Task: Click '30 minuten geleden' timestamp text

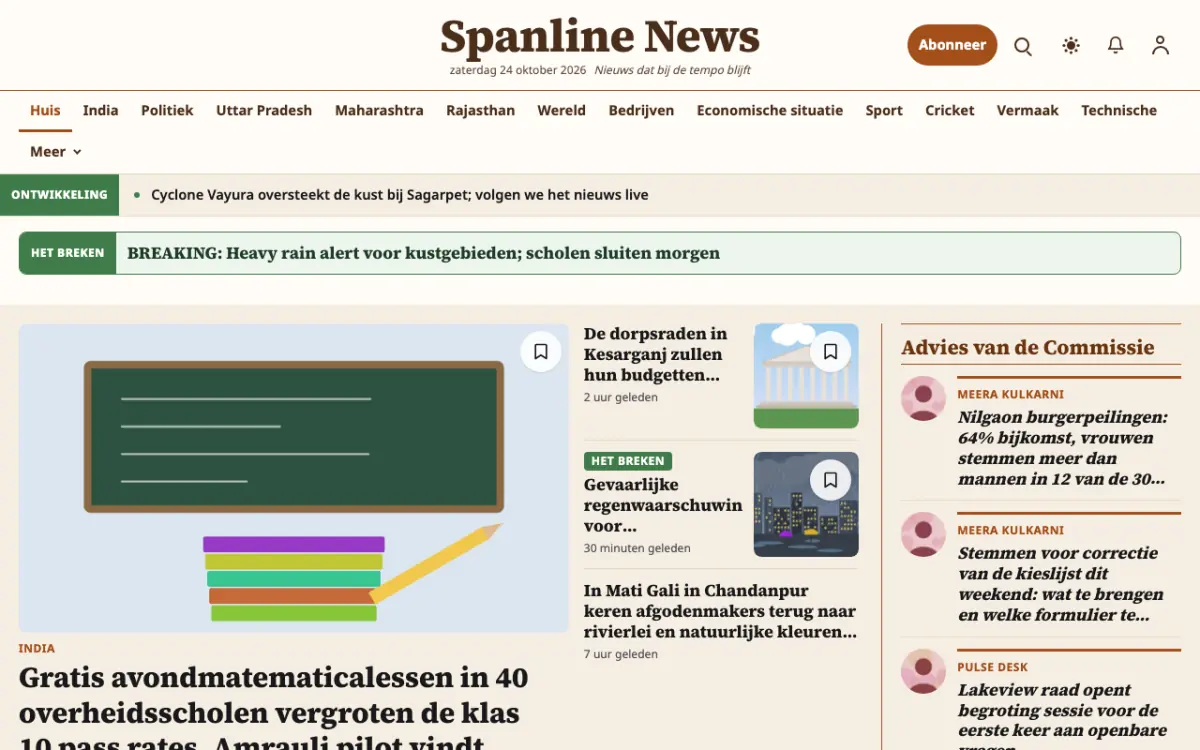Action: coord(637,549)
